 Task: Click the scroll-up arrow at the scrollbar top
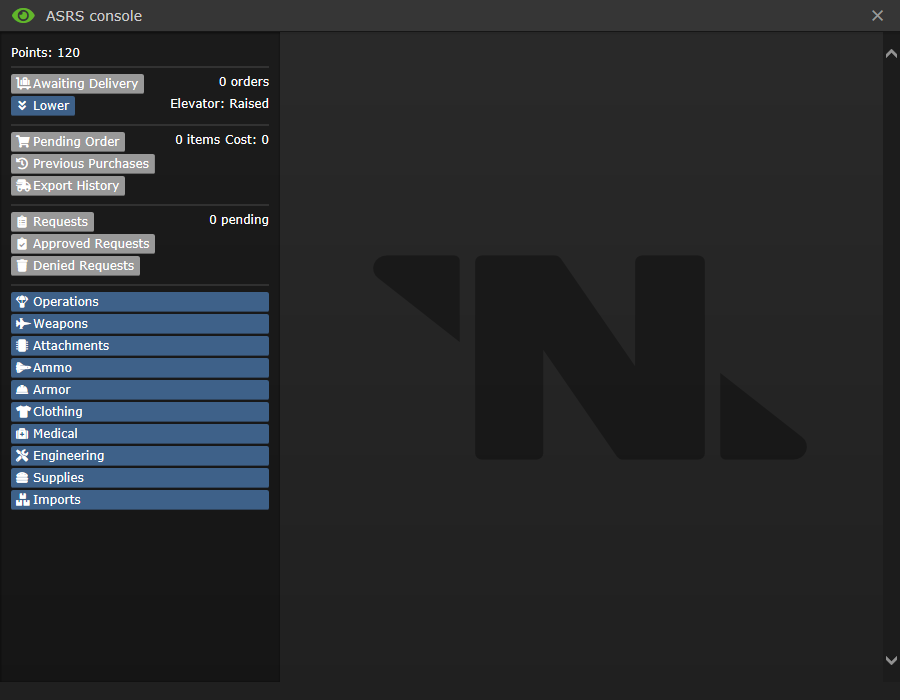[x=891, y=54]
